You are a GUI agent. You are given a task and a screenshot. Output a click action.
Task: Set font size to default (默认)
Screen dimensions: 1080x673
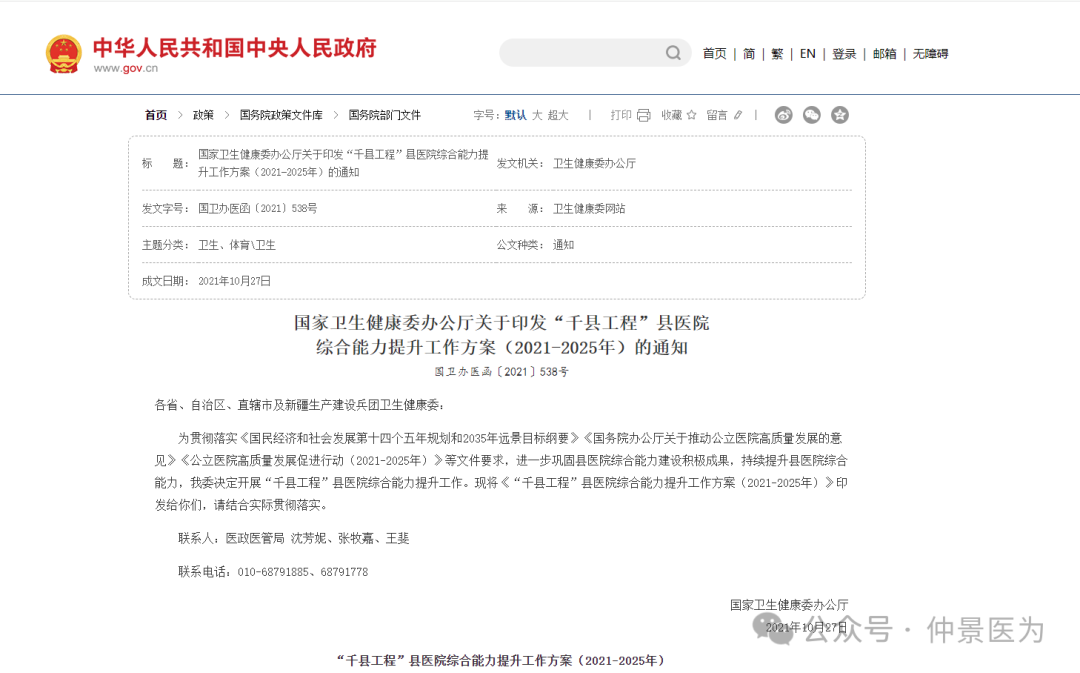click(515, 115)
